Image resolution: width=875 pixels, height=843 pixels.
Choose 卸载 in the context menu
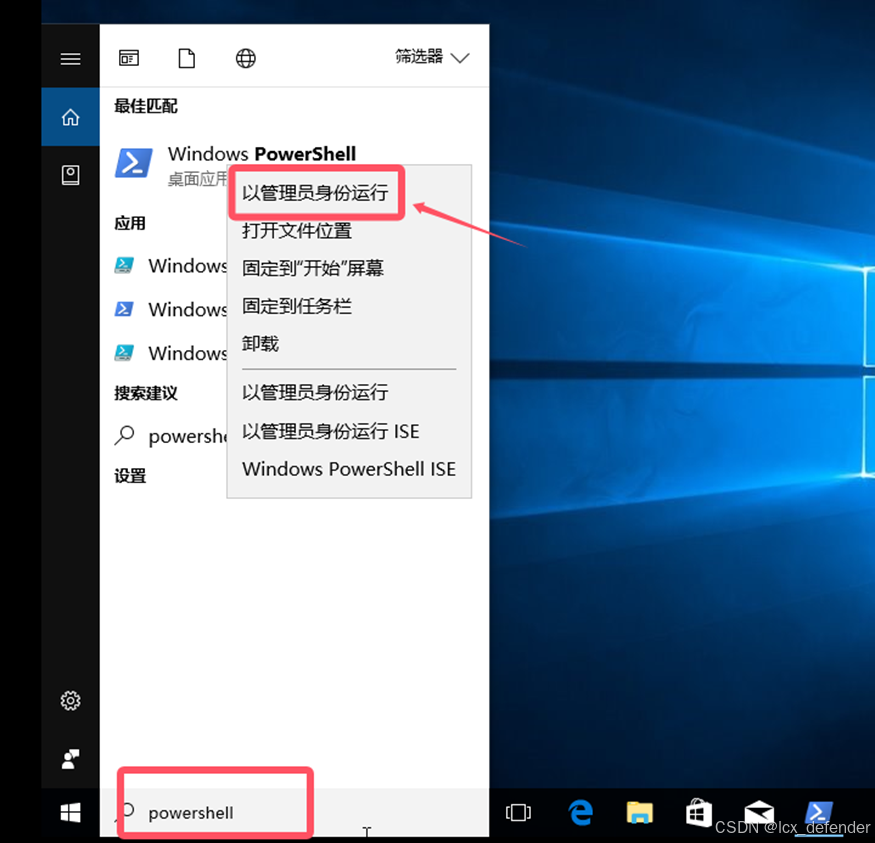260,344
